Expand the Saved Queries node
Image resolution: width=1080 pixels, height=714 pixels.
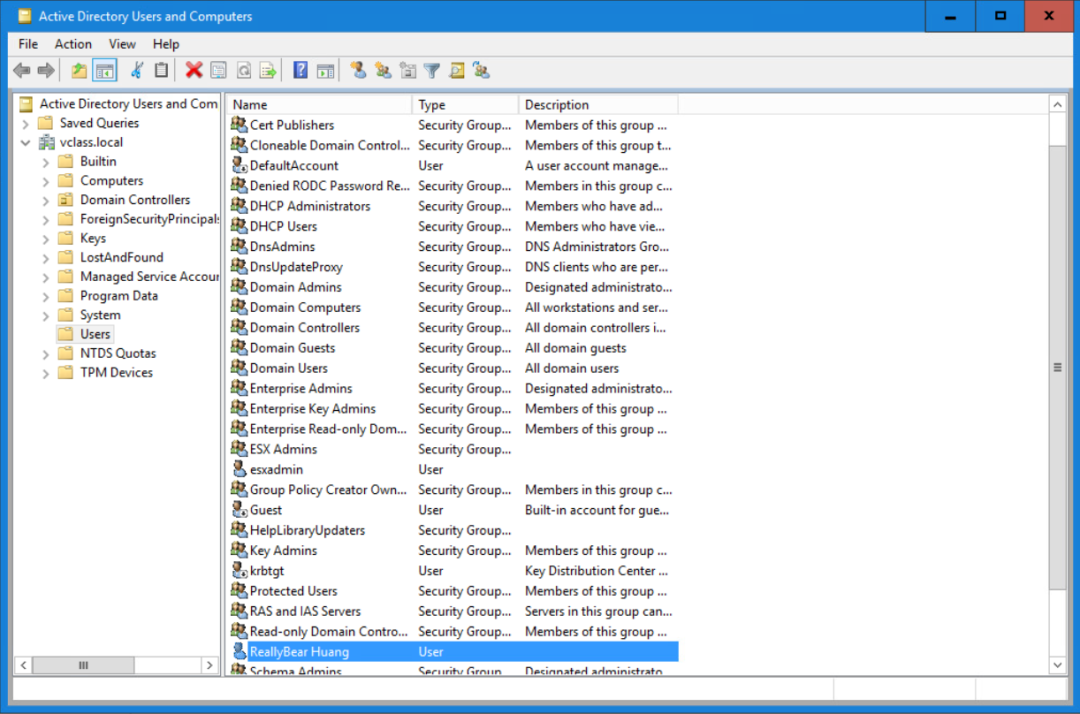pyautogui.click(x=25, y=124)
